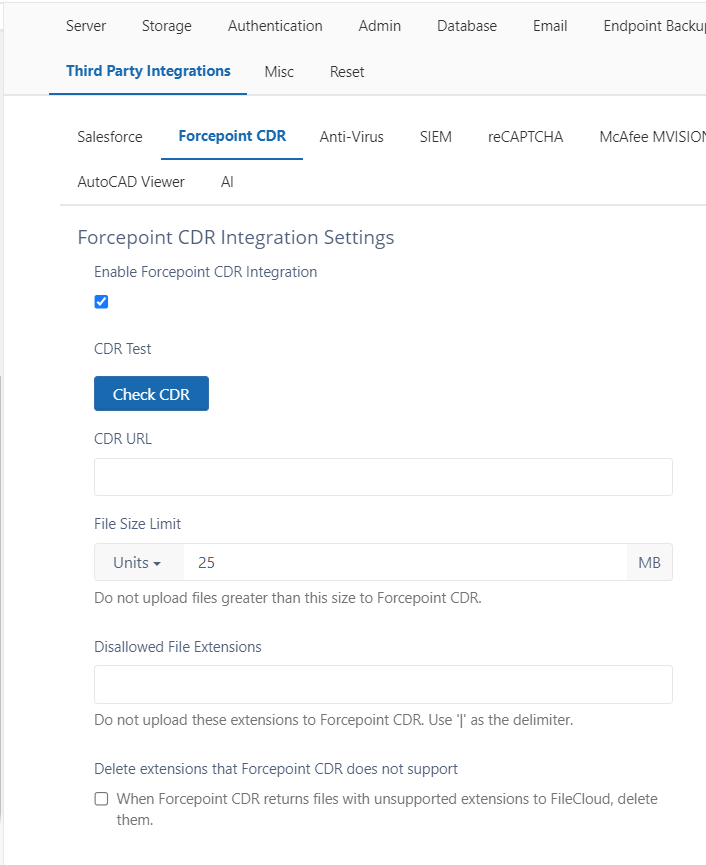The image size is (706, 865).
Task: Go to the Authentication tab
Action: tap(275, 26)
